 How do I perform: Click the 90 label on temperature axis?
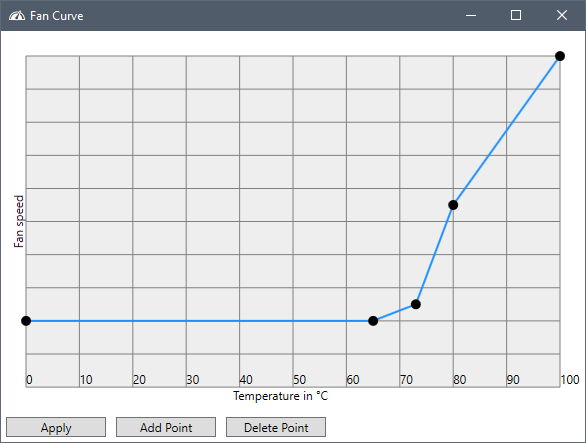513,380
